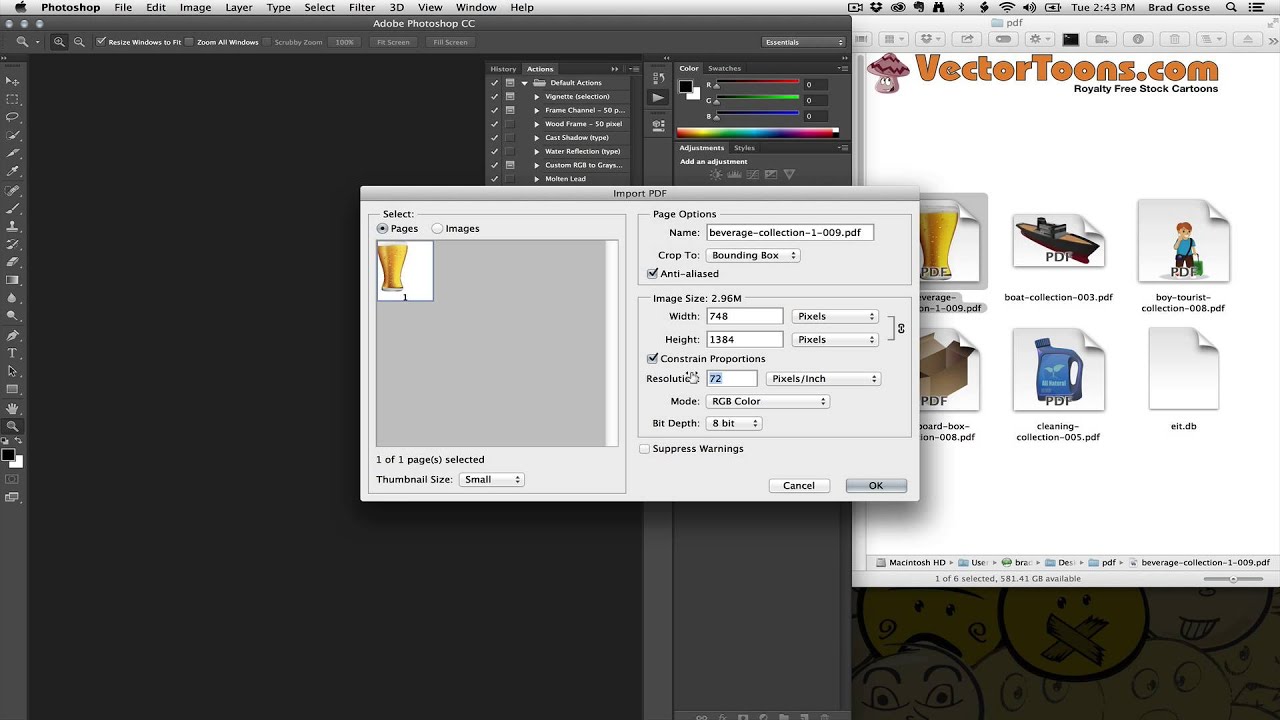Image resolution: width=1280 pixels, height=720 pixels.
Task: Open Spotlight search in menu bar
Action: [x=1231, y=7]
